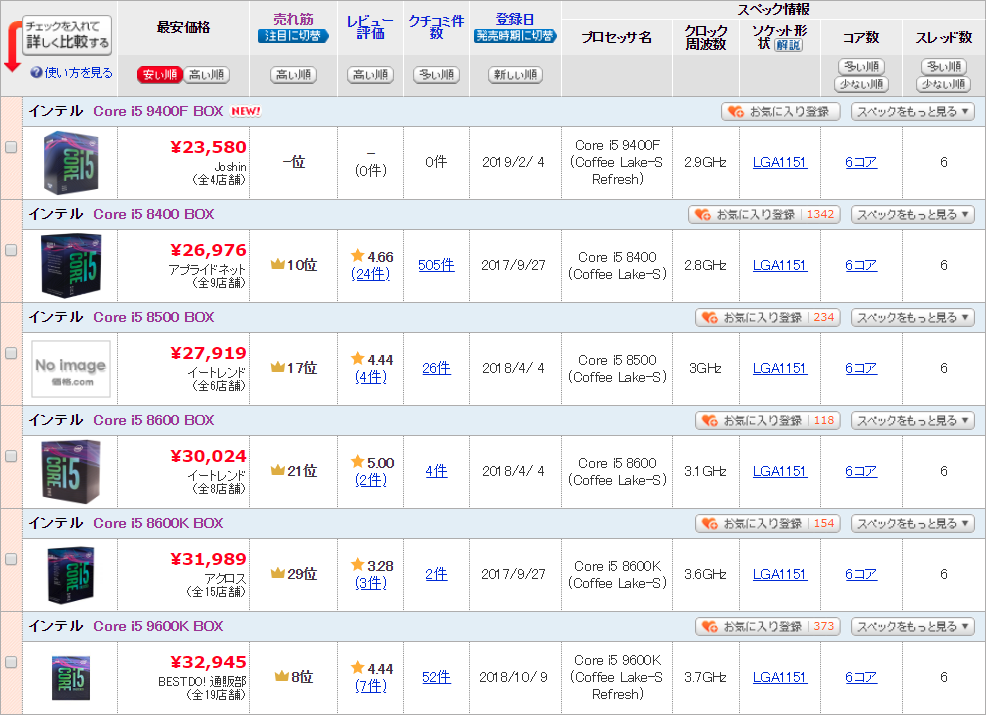Viewport: 986px width, 715px height.
Task: Open the Core i5 8600K BOX product link
Action: tap(158, 523)
